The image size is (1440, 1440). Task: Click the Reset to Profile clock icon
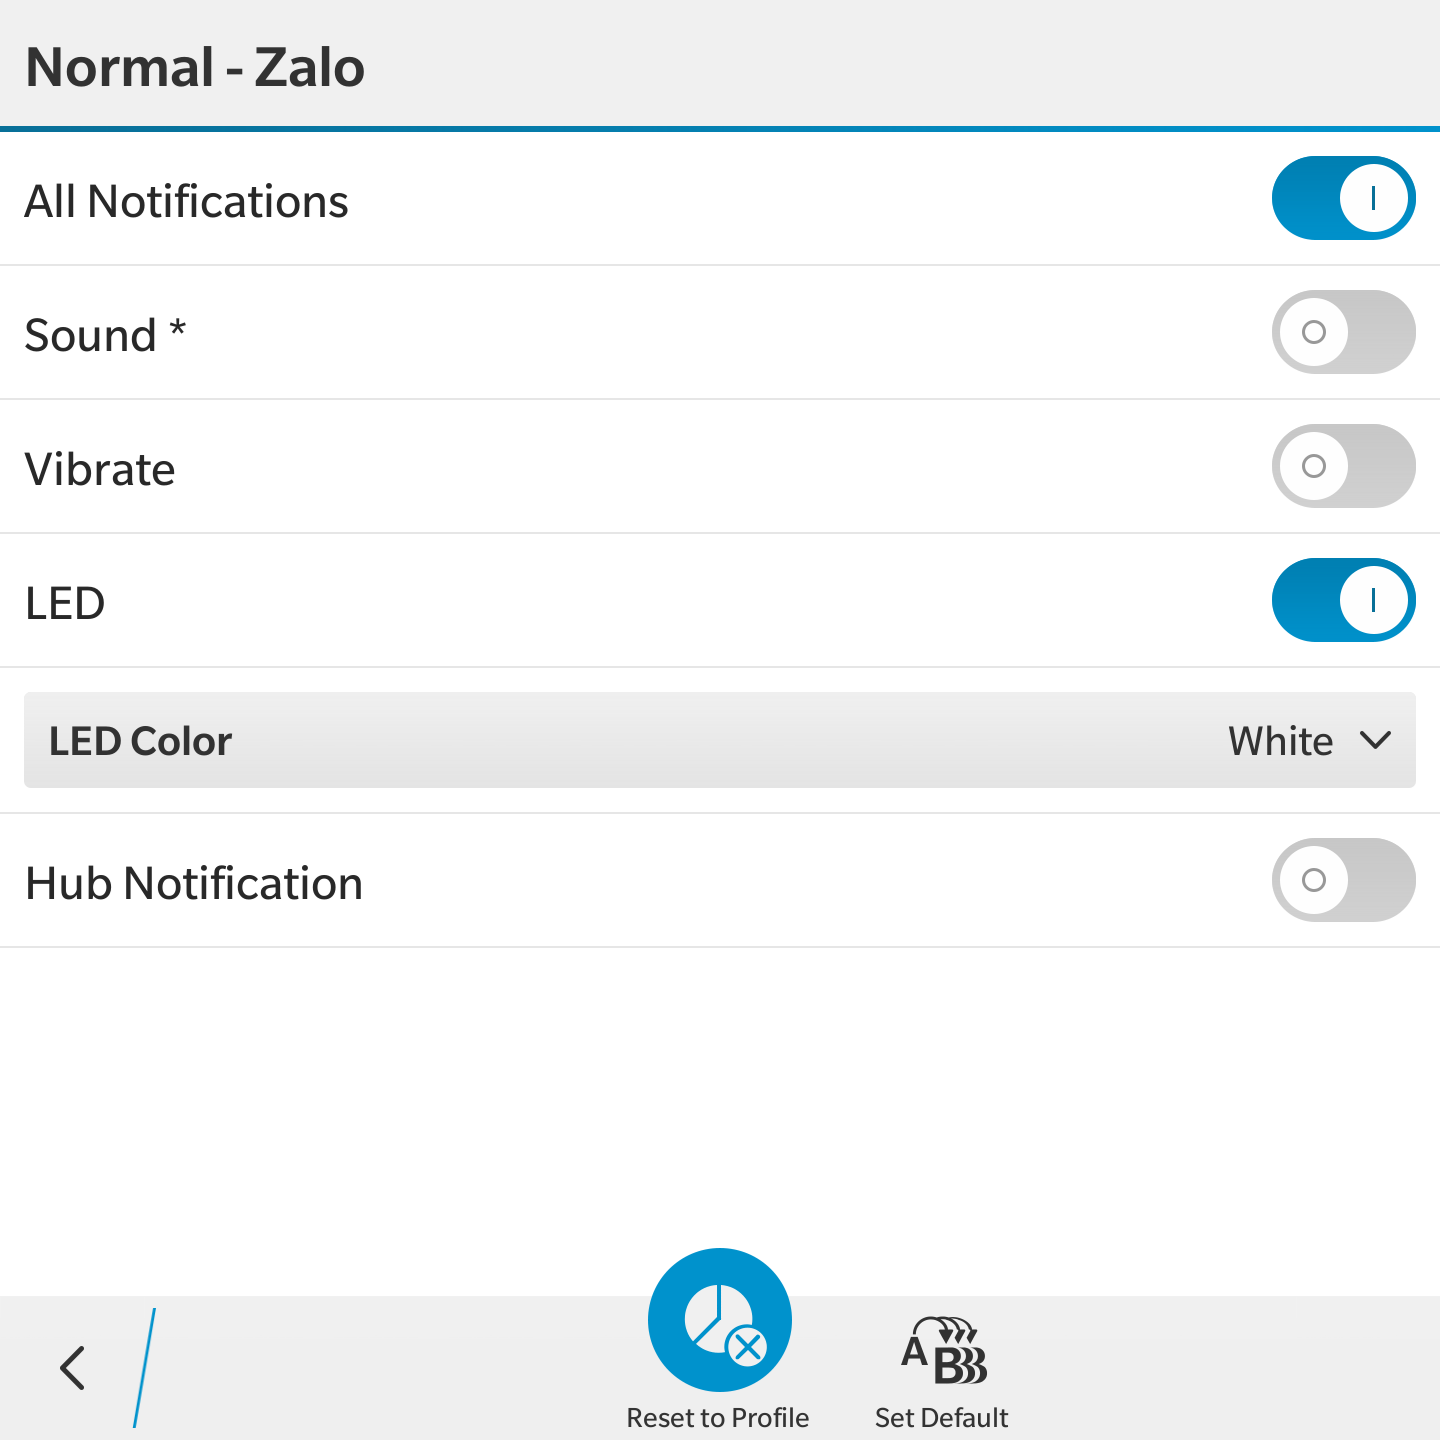coord(720,1320)
